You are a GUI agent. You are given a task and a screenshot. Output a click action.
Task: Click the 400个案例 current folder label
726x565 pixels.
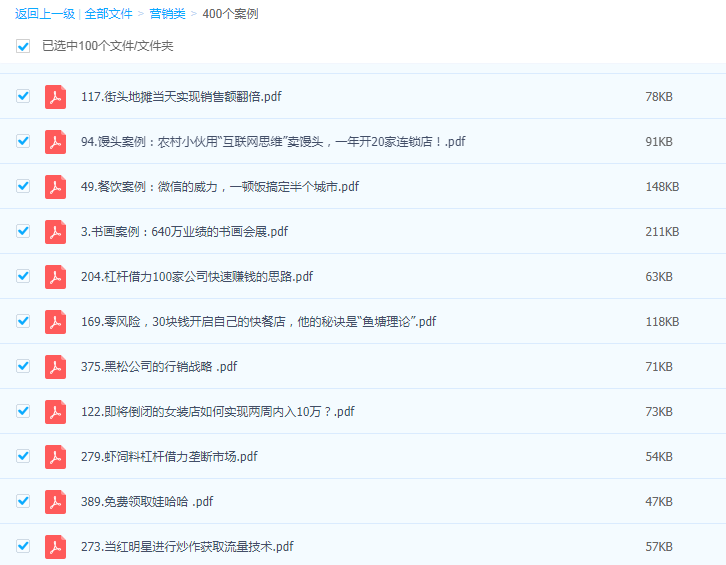[x=230, y=14]
